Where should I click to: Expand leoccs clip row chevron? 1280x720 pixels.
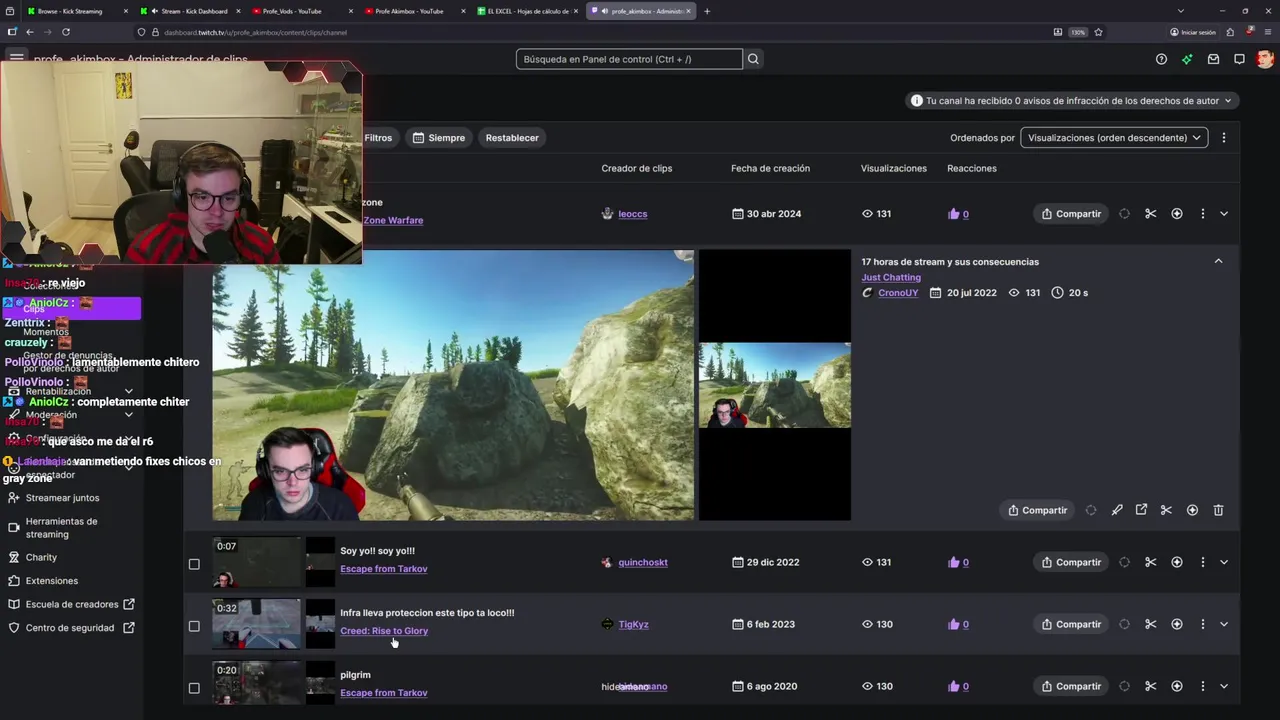(x=1224, y=214)
